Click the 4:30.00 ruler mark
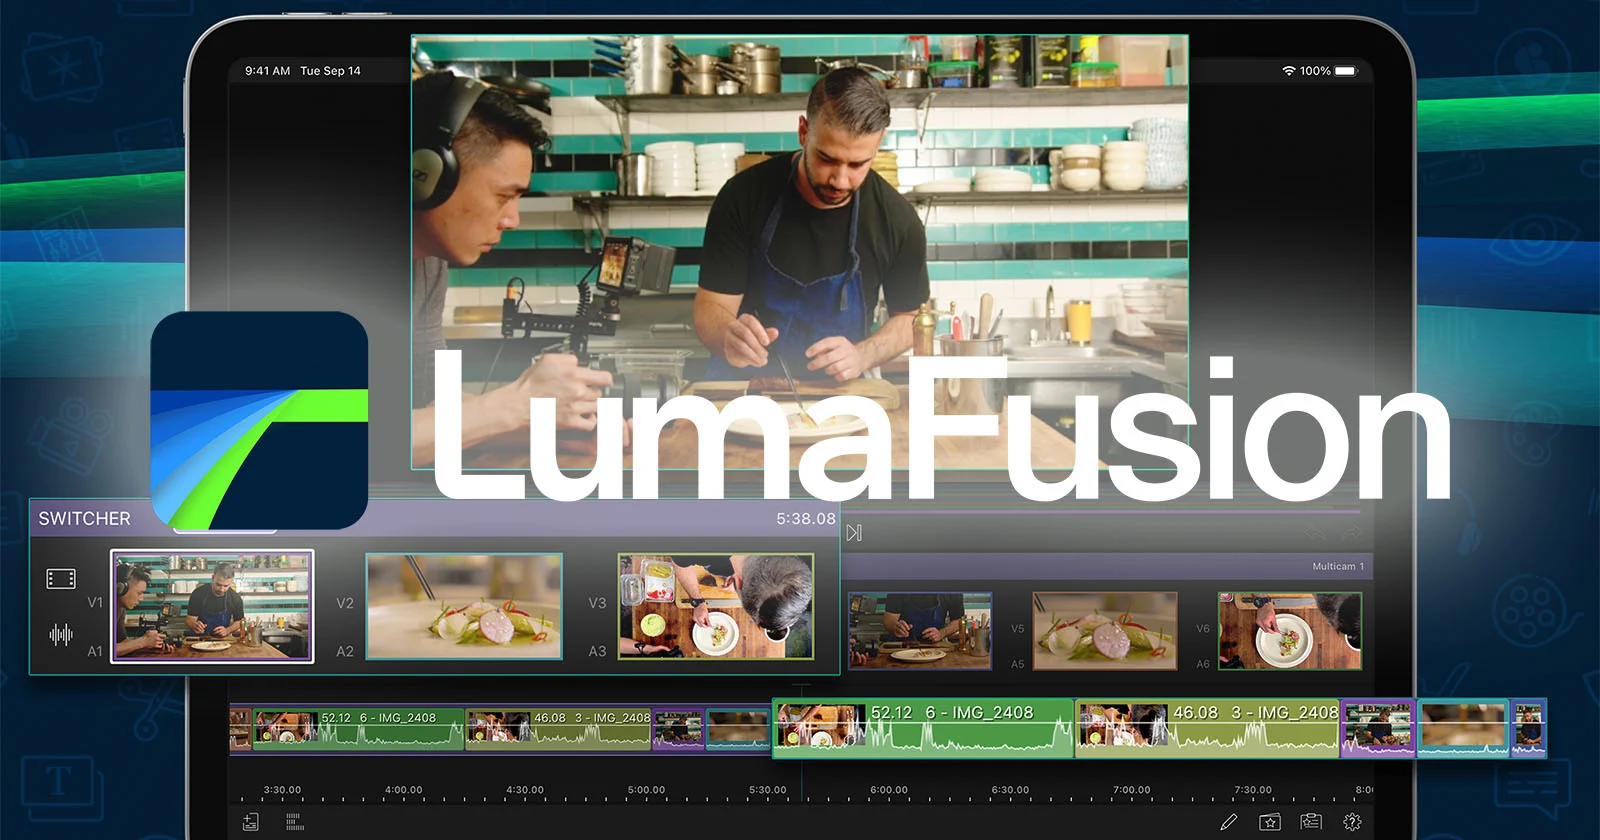 (x=525, y=790)
